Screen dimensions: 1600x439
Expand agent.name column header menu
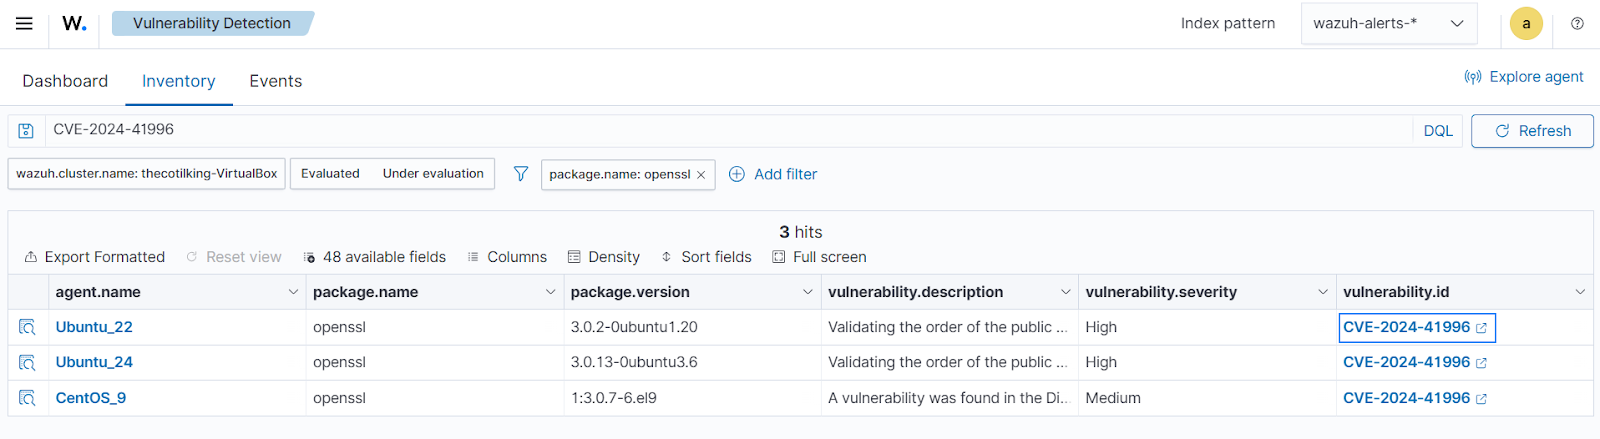coord(293,292)
